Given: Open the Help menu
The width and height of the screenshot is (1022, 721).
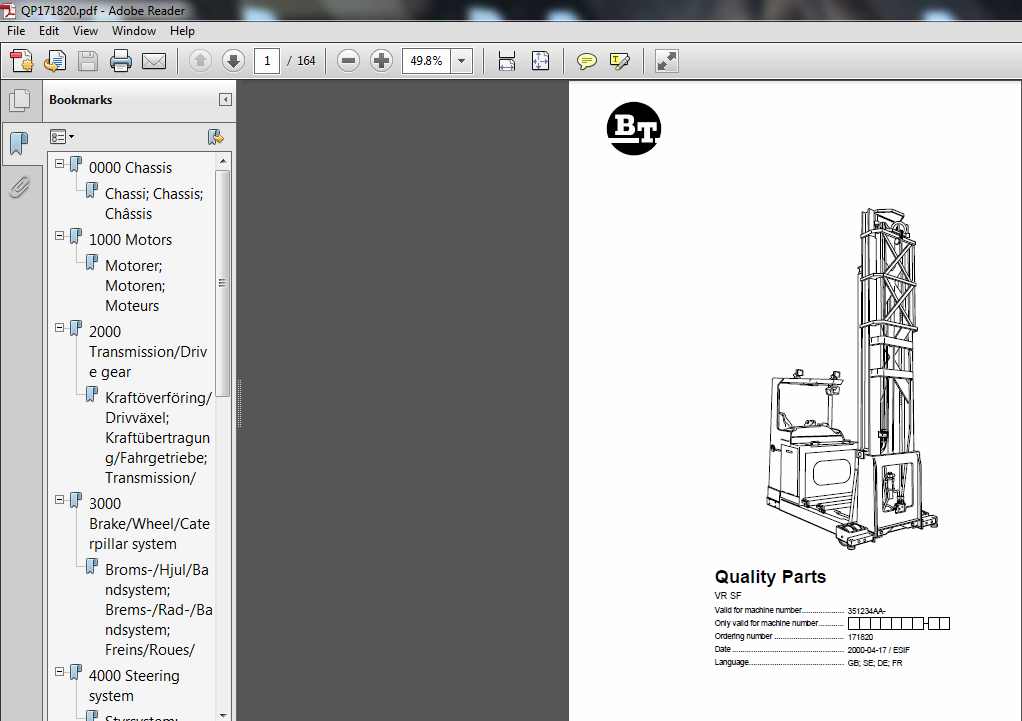Looking at the screenshot, I should [182, 31].
